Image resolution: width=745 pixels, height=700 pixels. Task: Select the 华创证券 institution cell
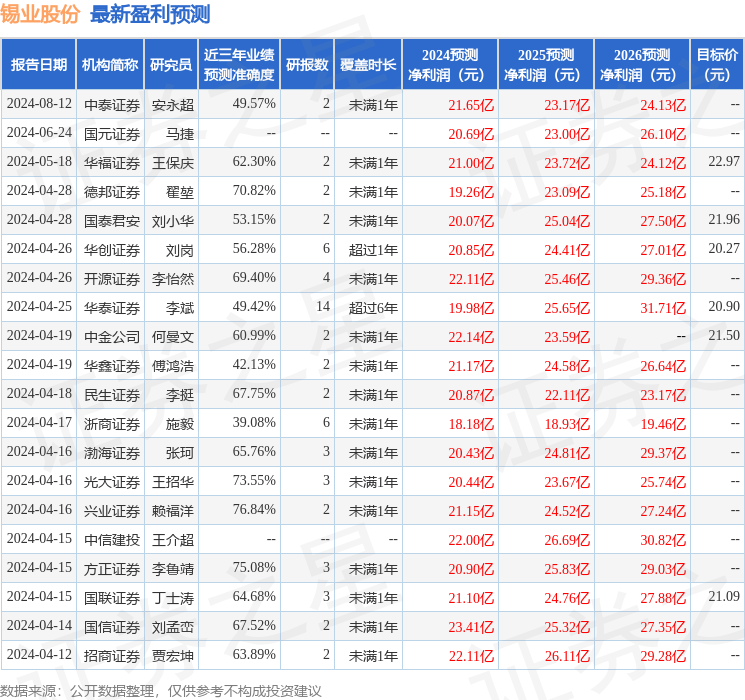tap(112, 250)
